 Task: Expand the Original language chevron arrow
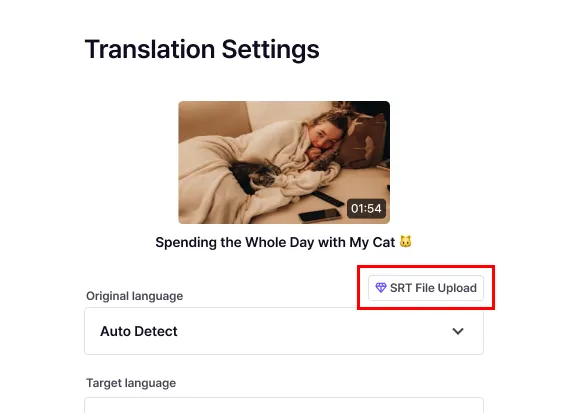(x=458, y=331)
